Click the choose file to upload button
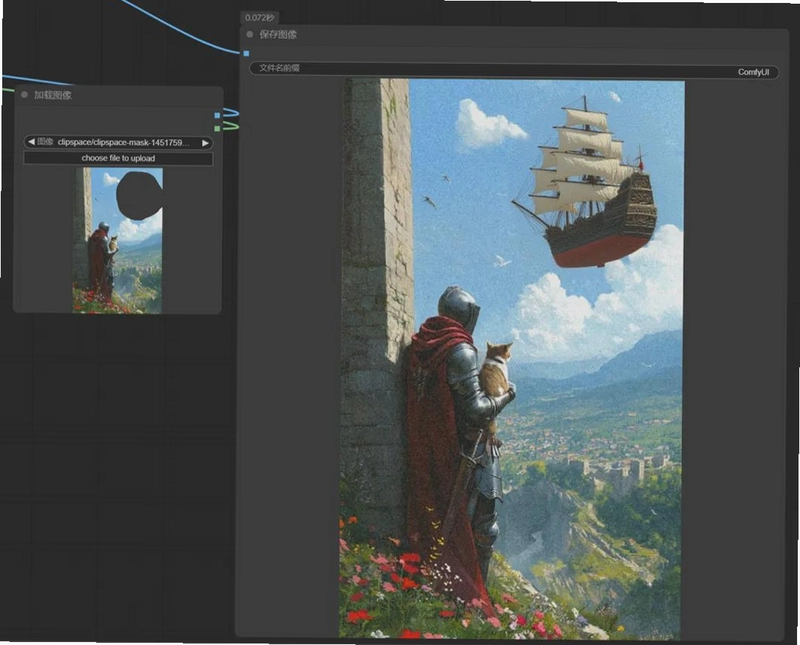800x645 pixels. pos(118,158)
